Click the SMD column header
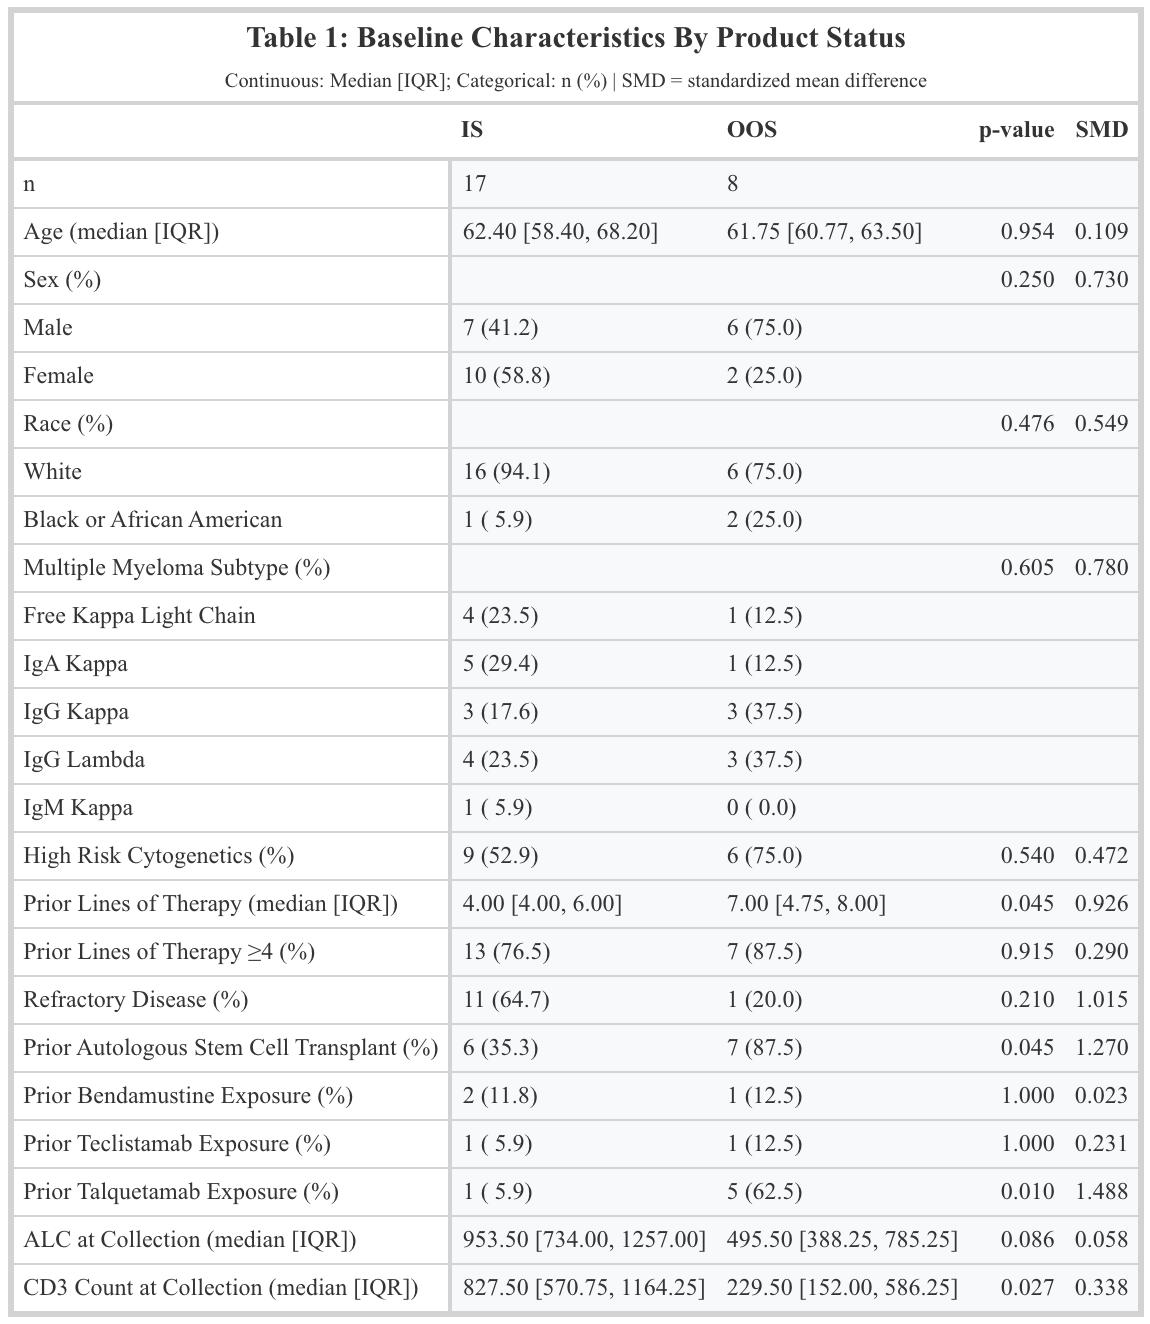The height and width of the screenshot is (1324, 1150). (x=1101, y=130)
